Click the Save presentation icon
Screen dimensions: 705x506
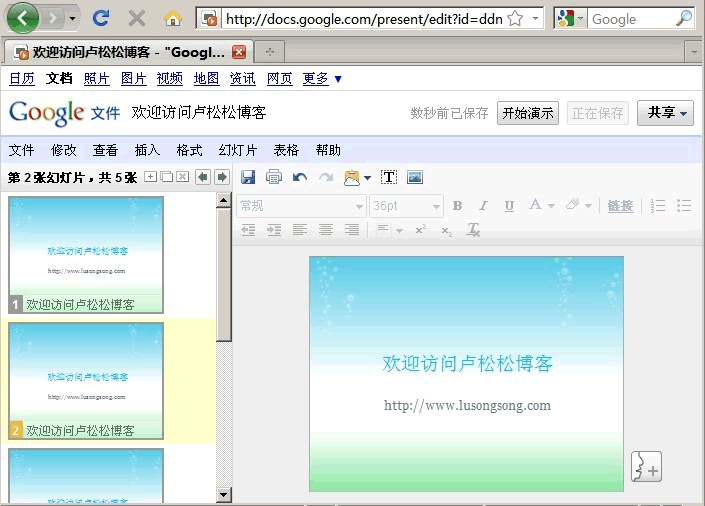click(x=248, y=177)
